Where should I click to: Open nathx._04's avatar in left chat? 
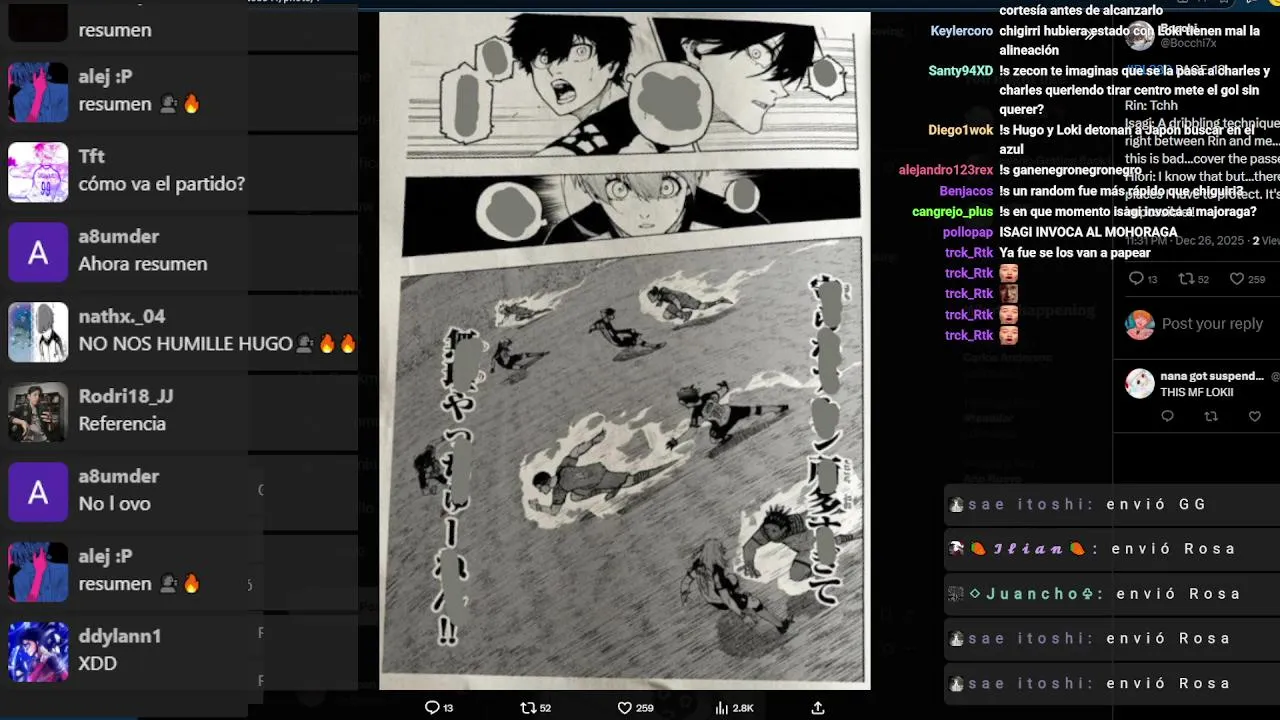click(38, 332)
